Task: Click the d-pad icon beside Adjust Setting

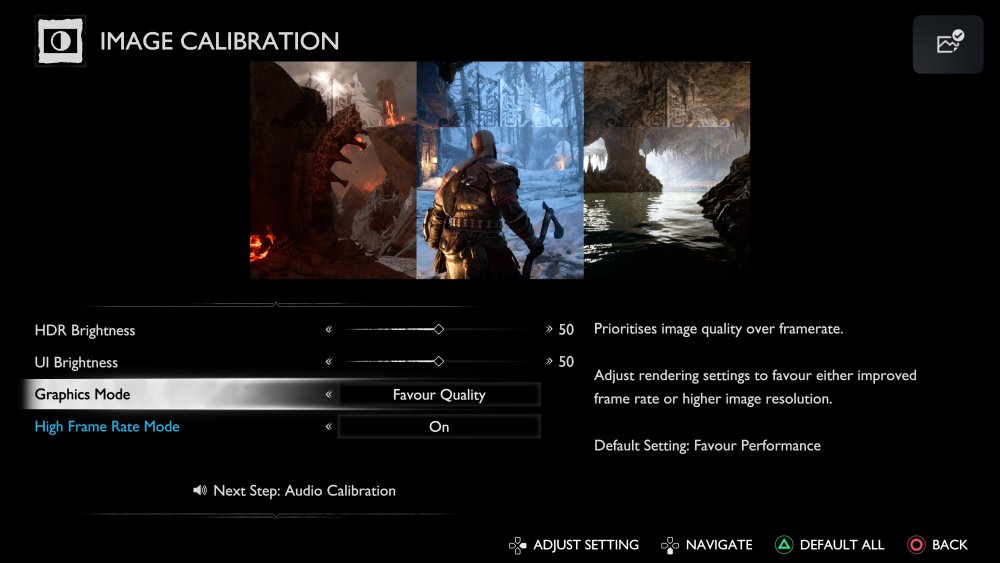Action: click(x=517, y=545)
